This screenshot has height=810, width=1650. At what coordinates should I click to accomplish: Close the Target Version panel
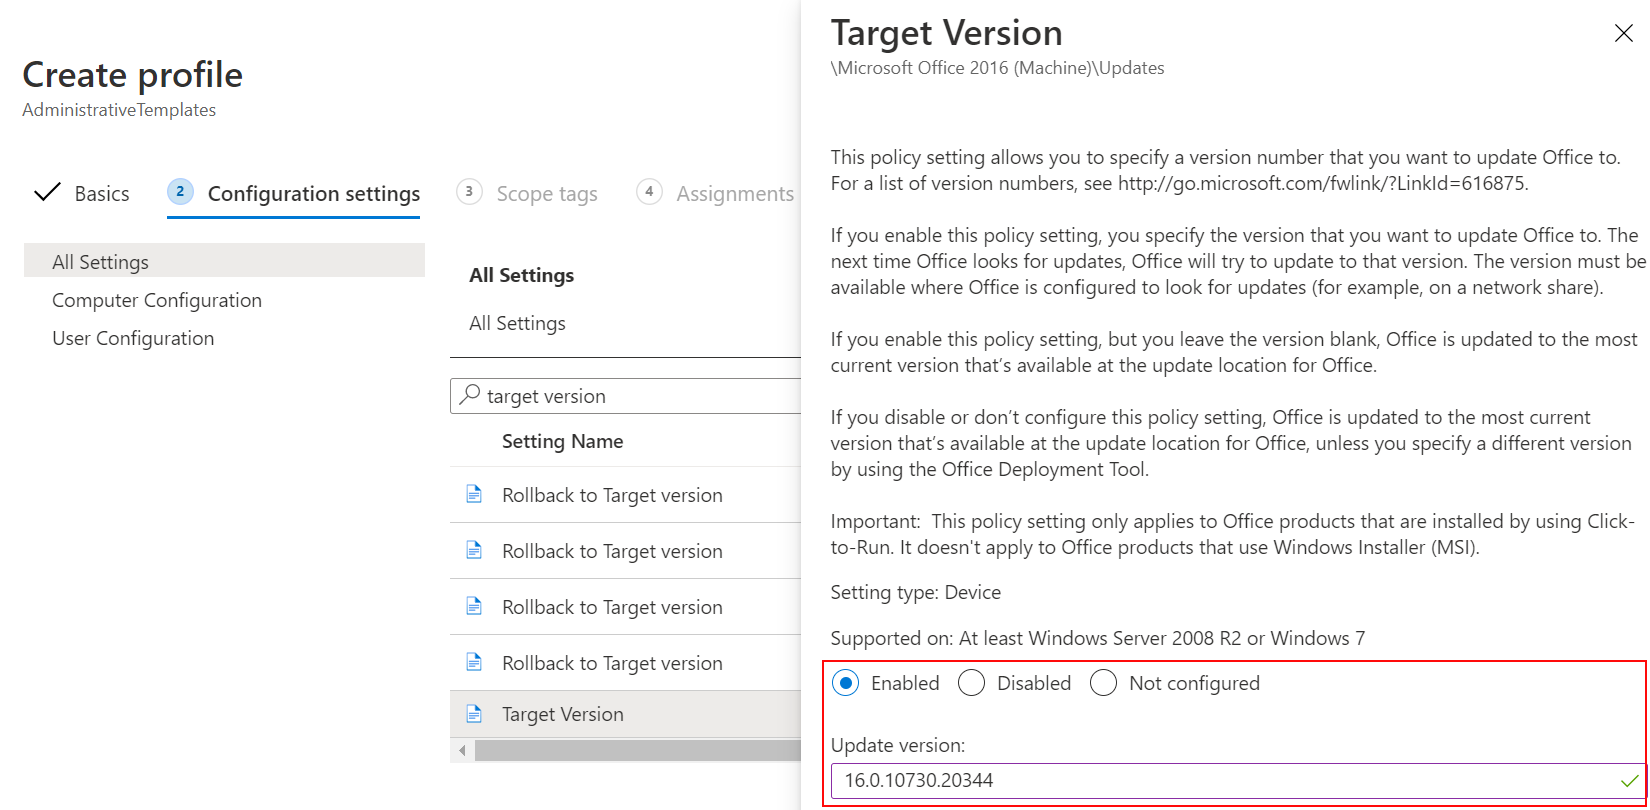[x=1624, y=34]
